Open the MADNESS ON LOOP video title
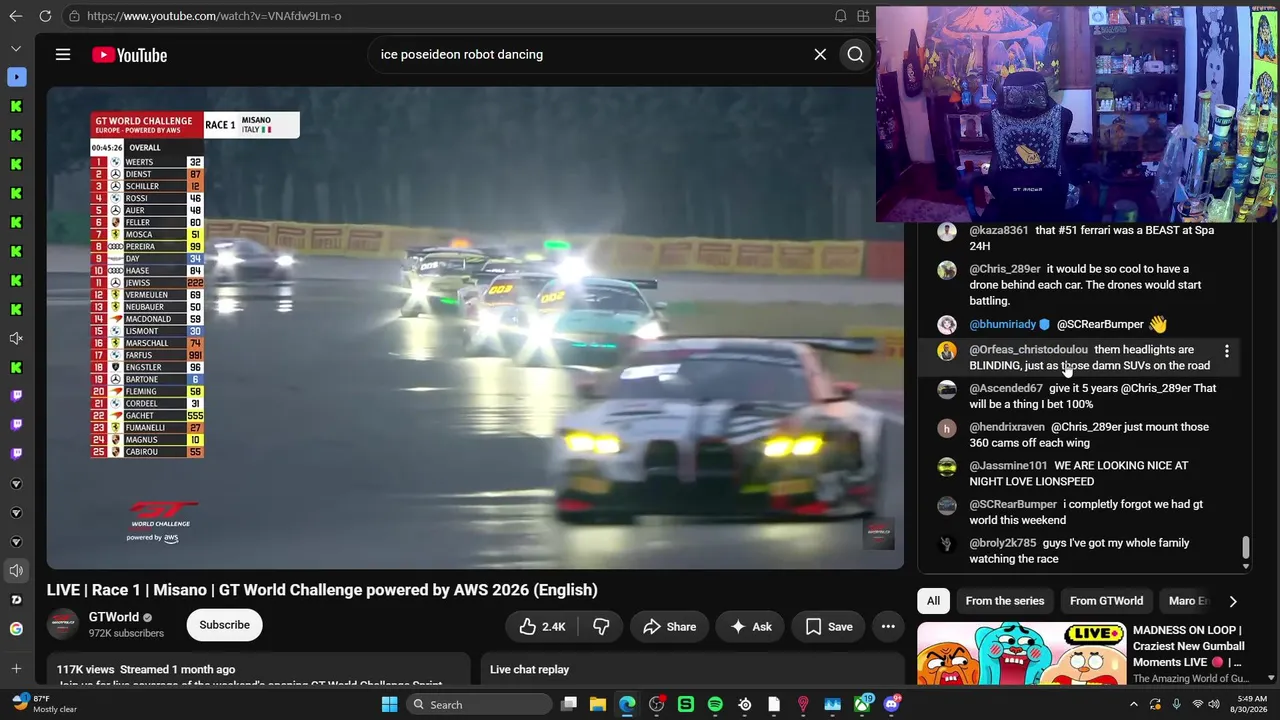 click(x=1189, y=646)
